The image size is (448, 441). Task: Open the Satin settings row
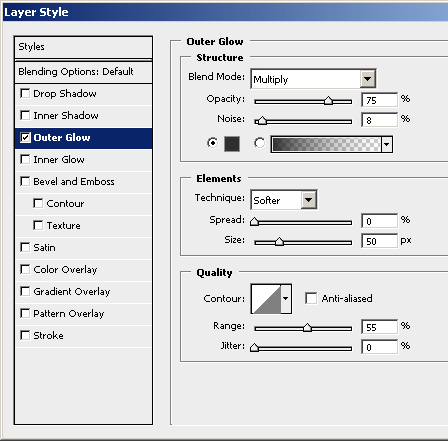83,248
